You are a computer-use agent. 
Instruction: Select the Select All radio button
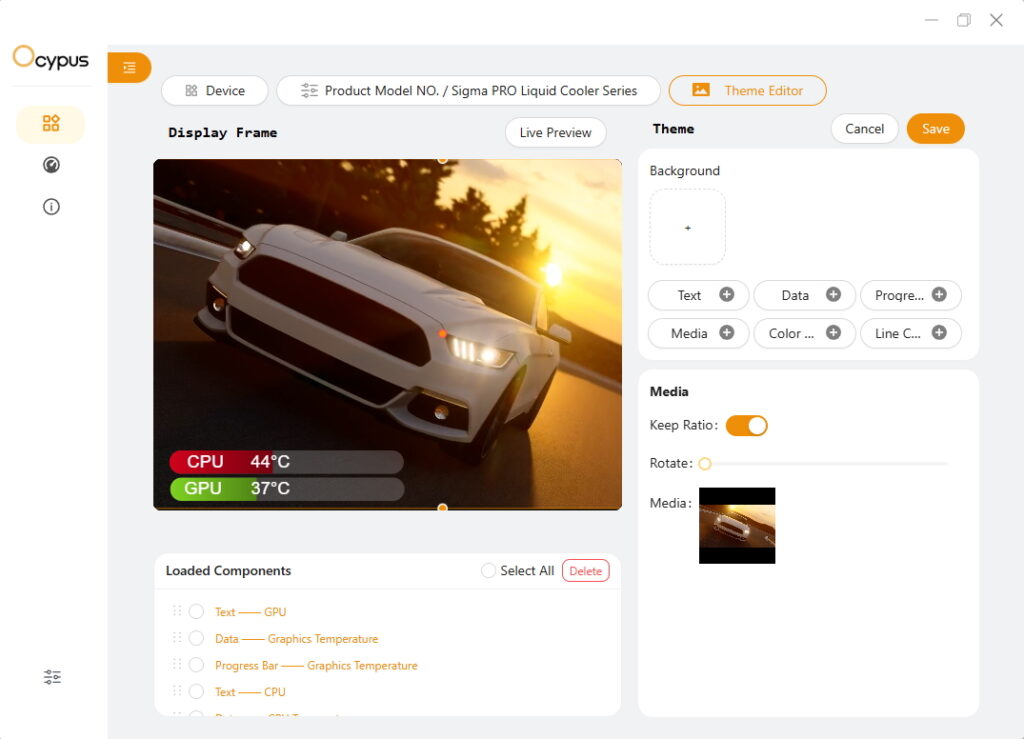pos(488,571)
